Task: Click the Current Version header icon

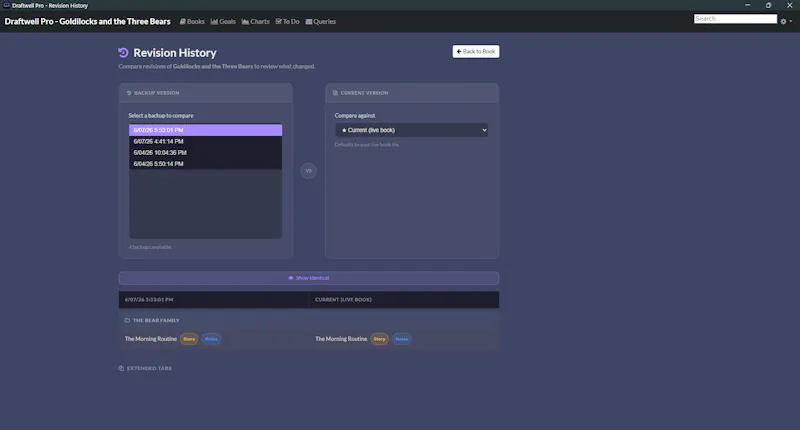Action: click(335, 93)
